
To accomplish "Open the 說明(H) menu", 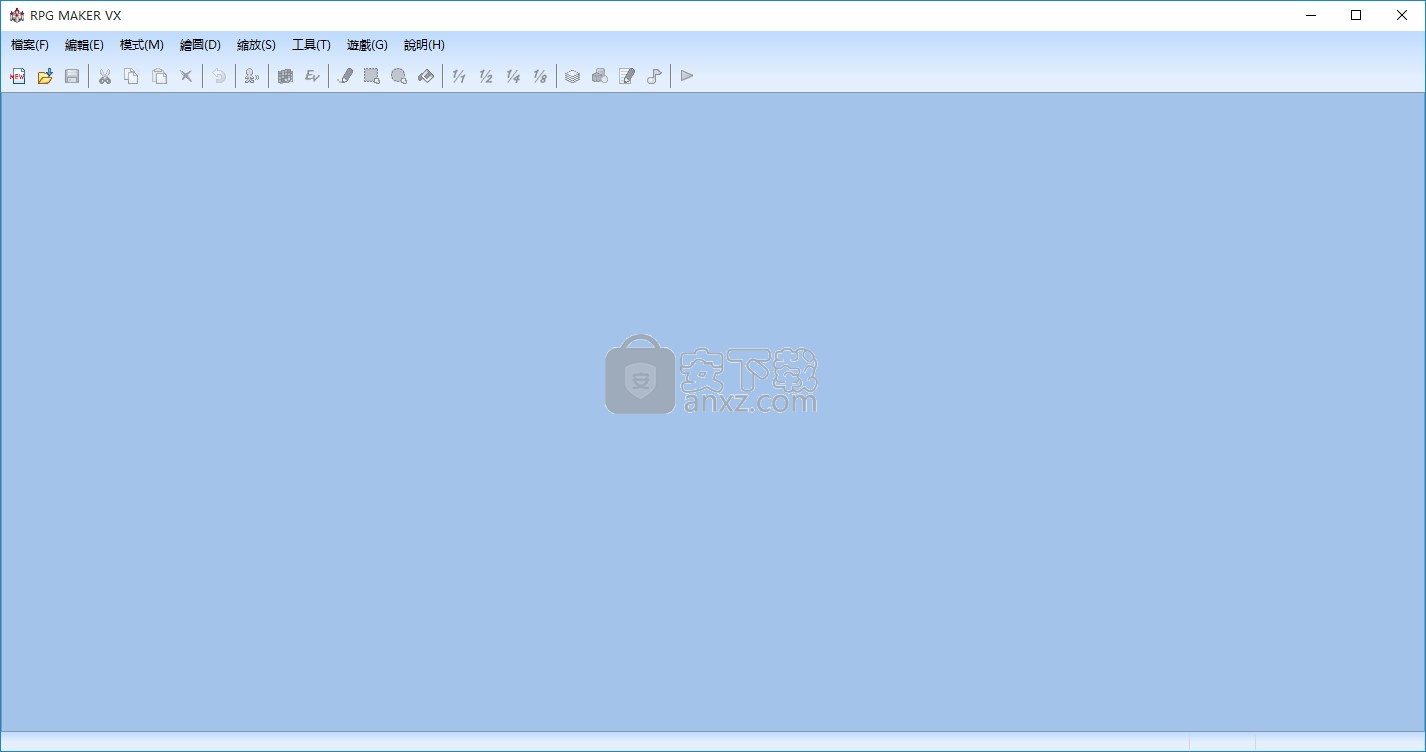I will click(424, 45).
